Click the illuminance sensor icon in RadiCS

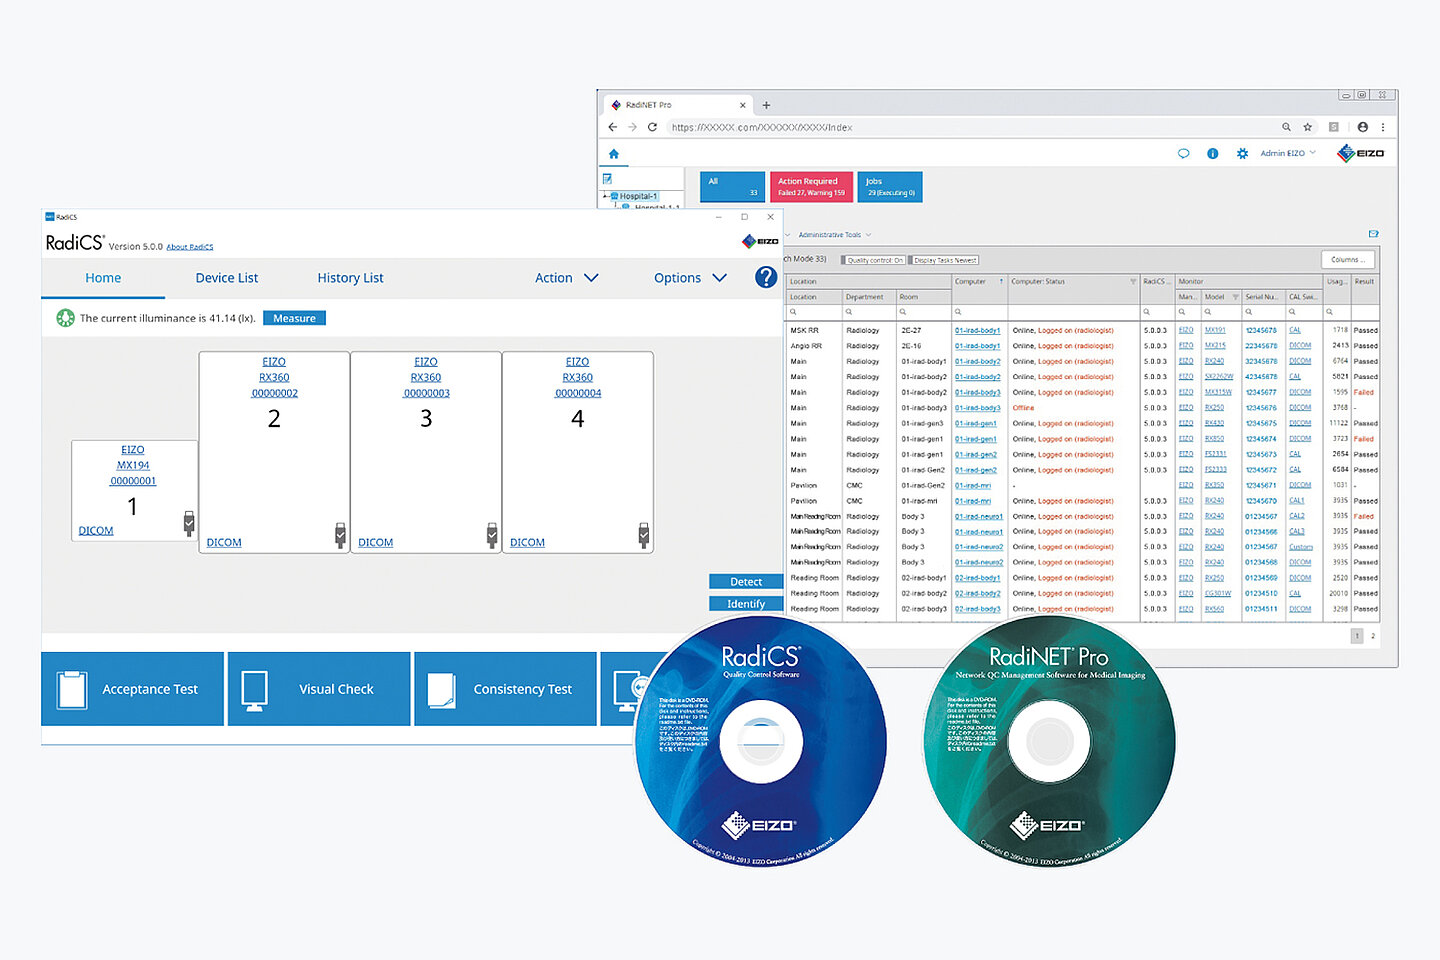(65, 318)
